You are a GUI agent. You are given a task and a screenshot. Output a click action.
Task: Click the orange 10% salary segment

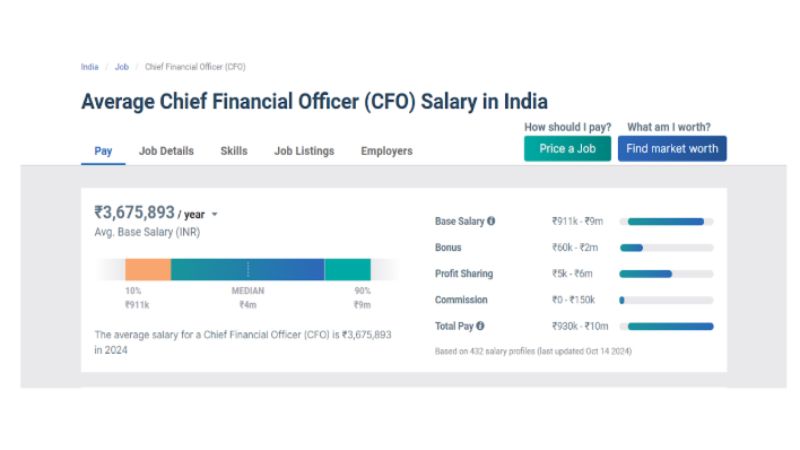coord(148,269)
